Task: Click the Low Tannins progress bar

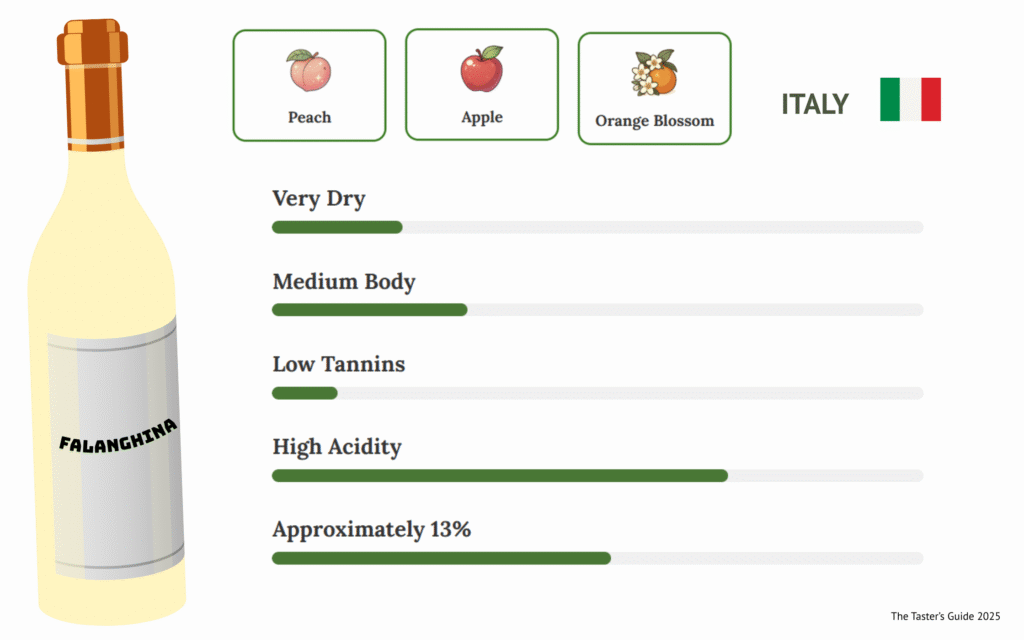Action: [x=597, y=393]
